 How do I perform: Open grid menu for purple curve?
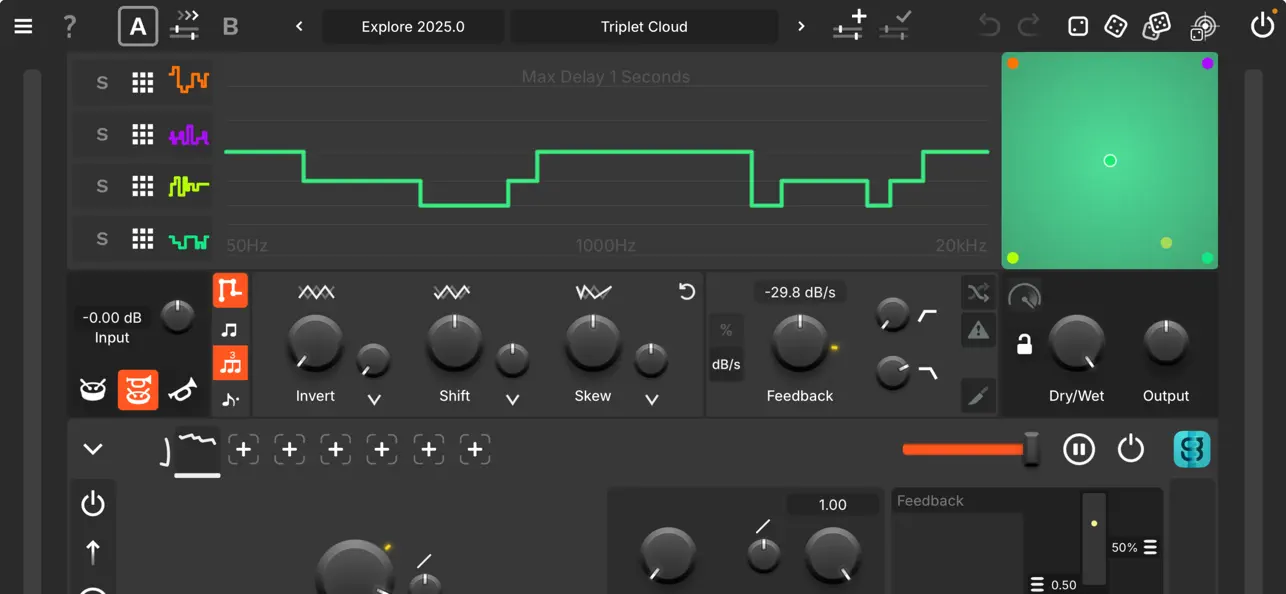(x=143, y=134)
